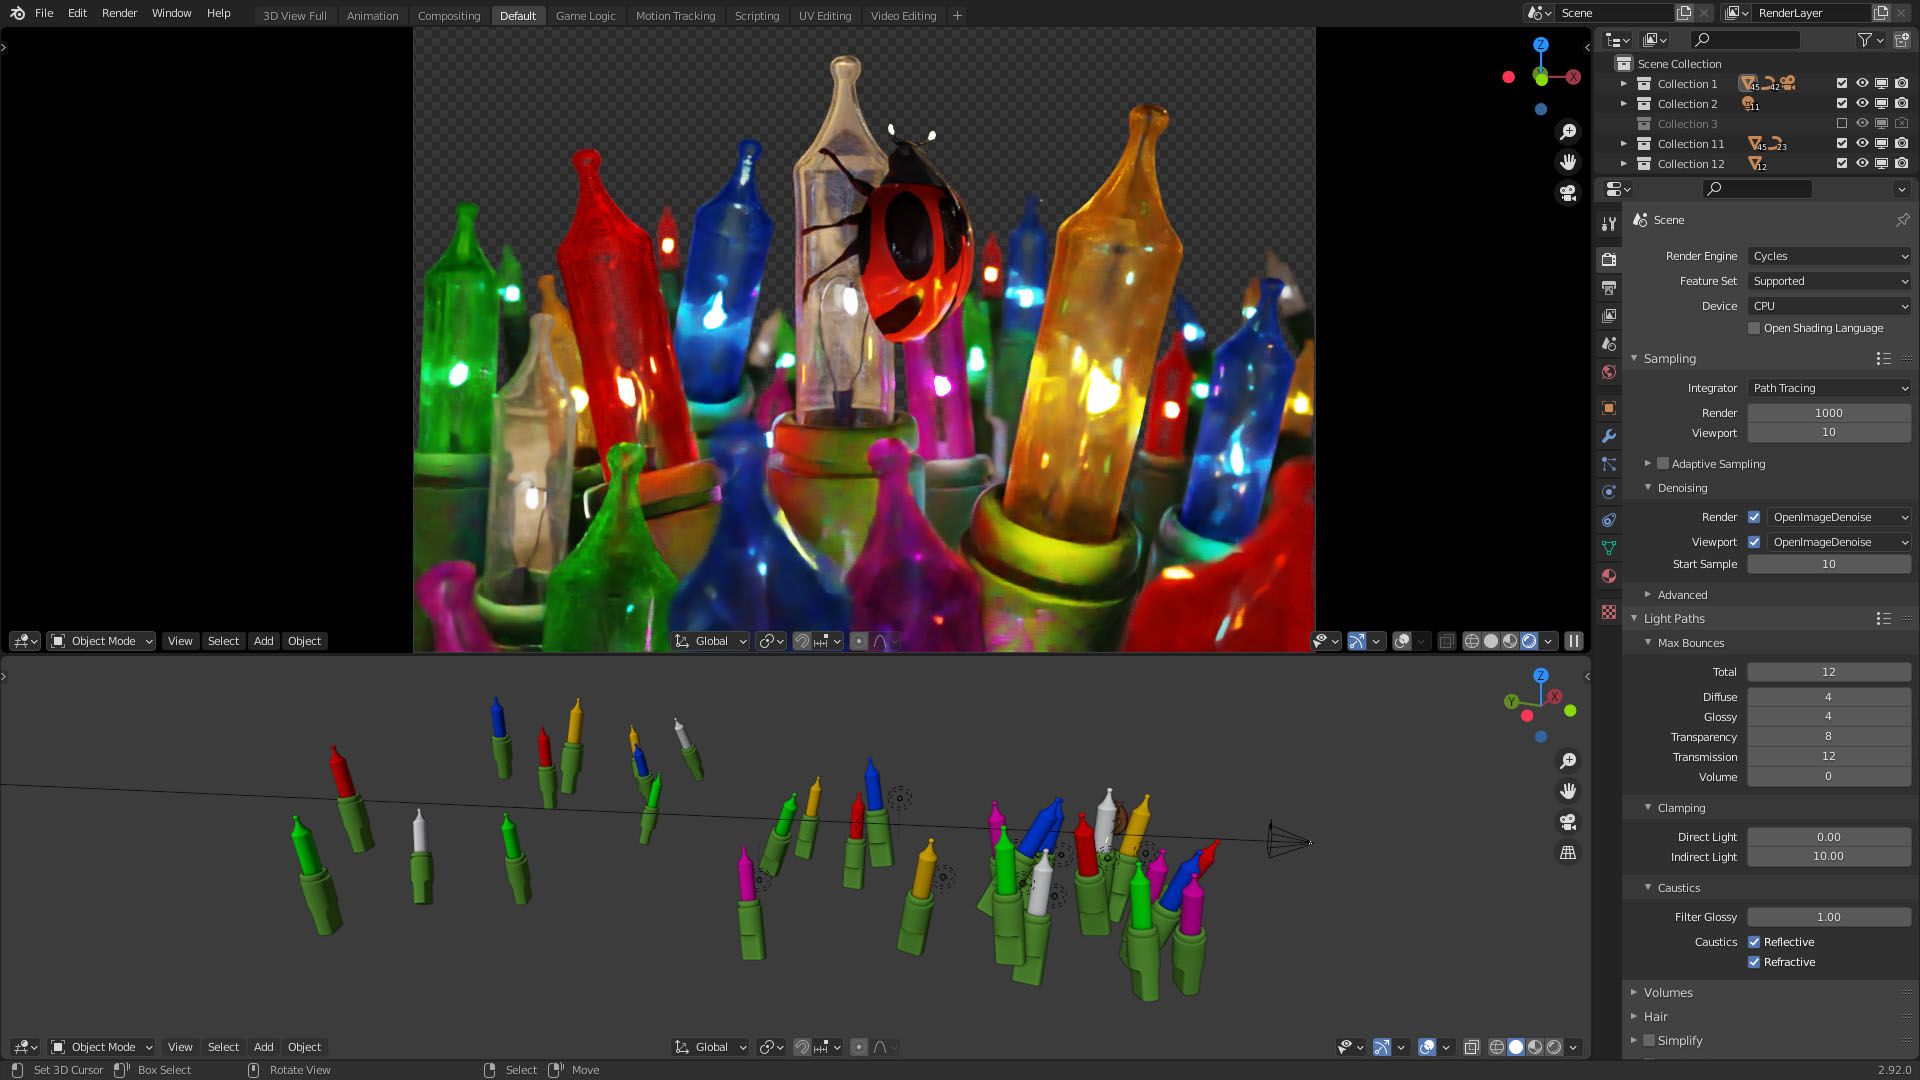The width and height of the screenshot is (1920, 1080).
Task: Click the Add button in upper viewport header
Action: tap(264, 641)
